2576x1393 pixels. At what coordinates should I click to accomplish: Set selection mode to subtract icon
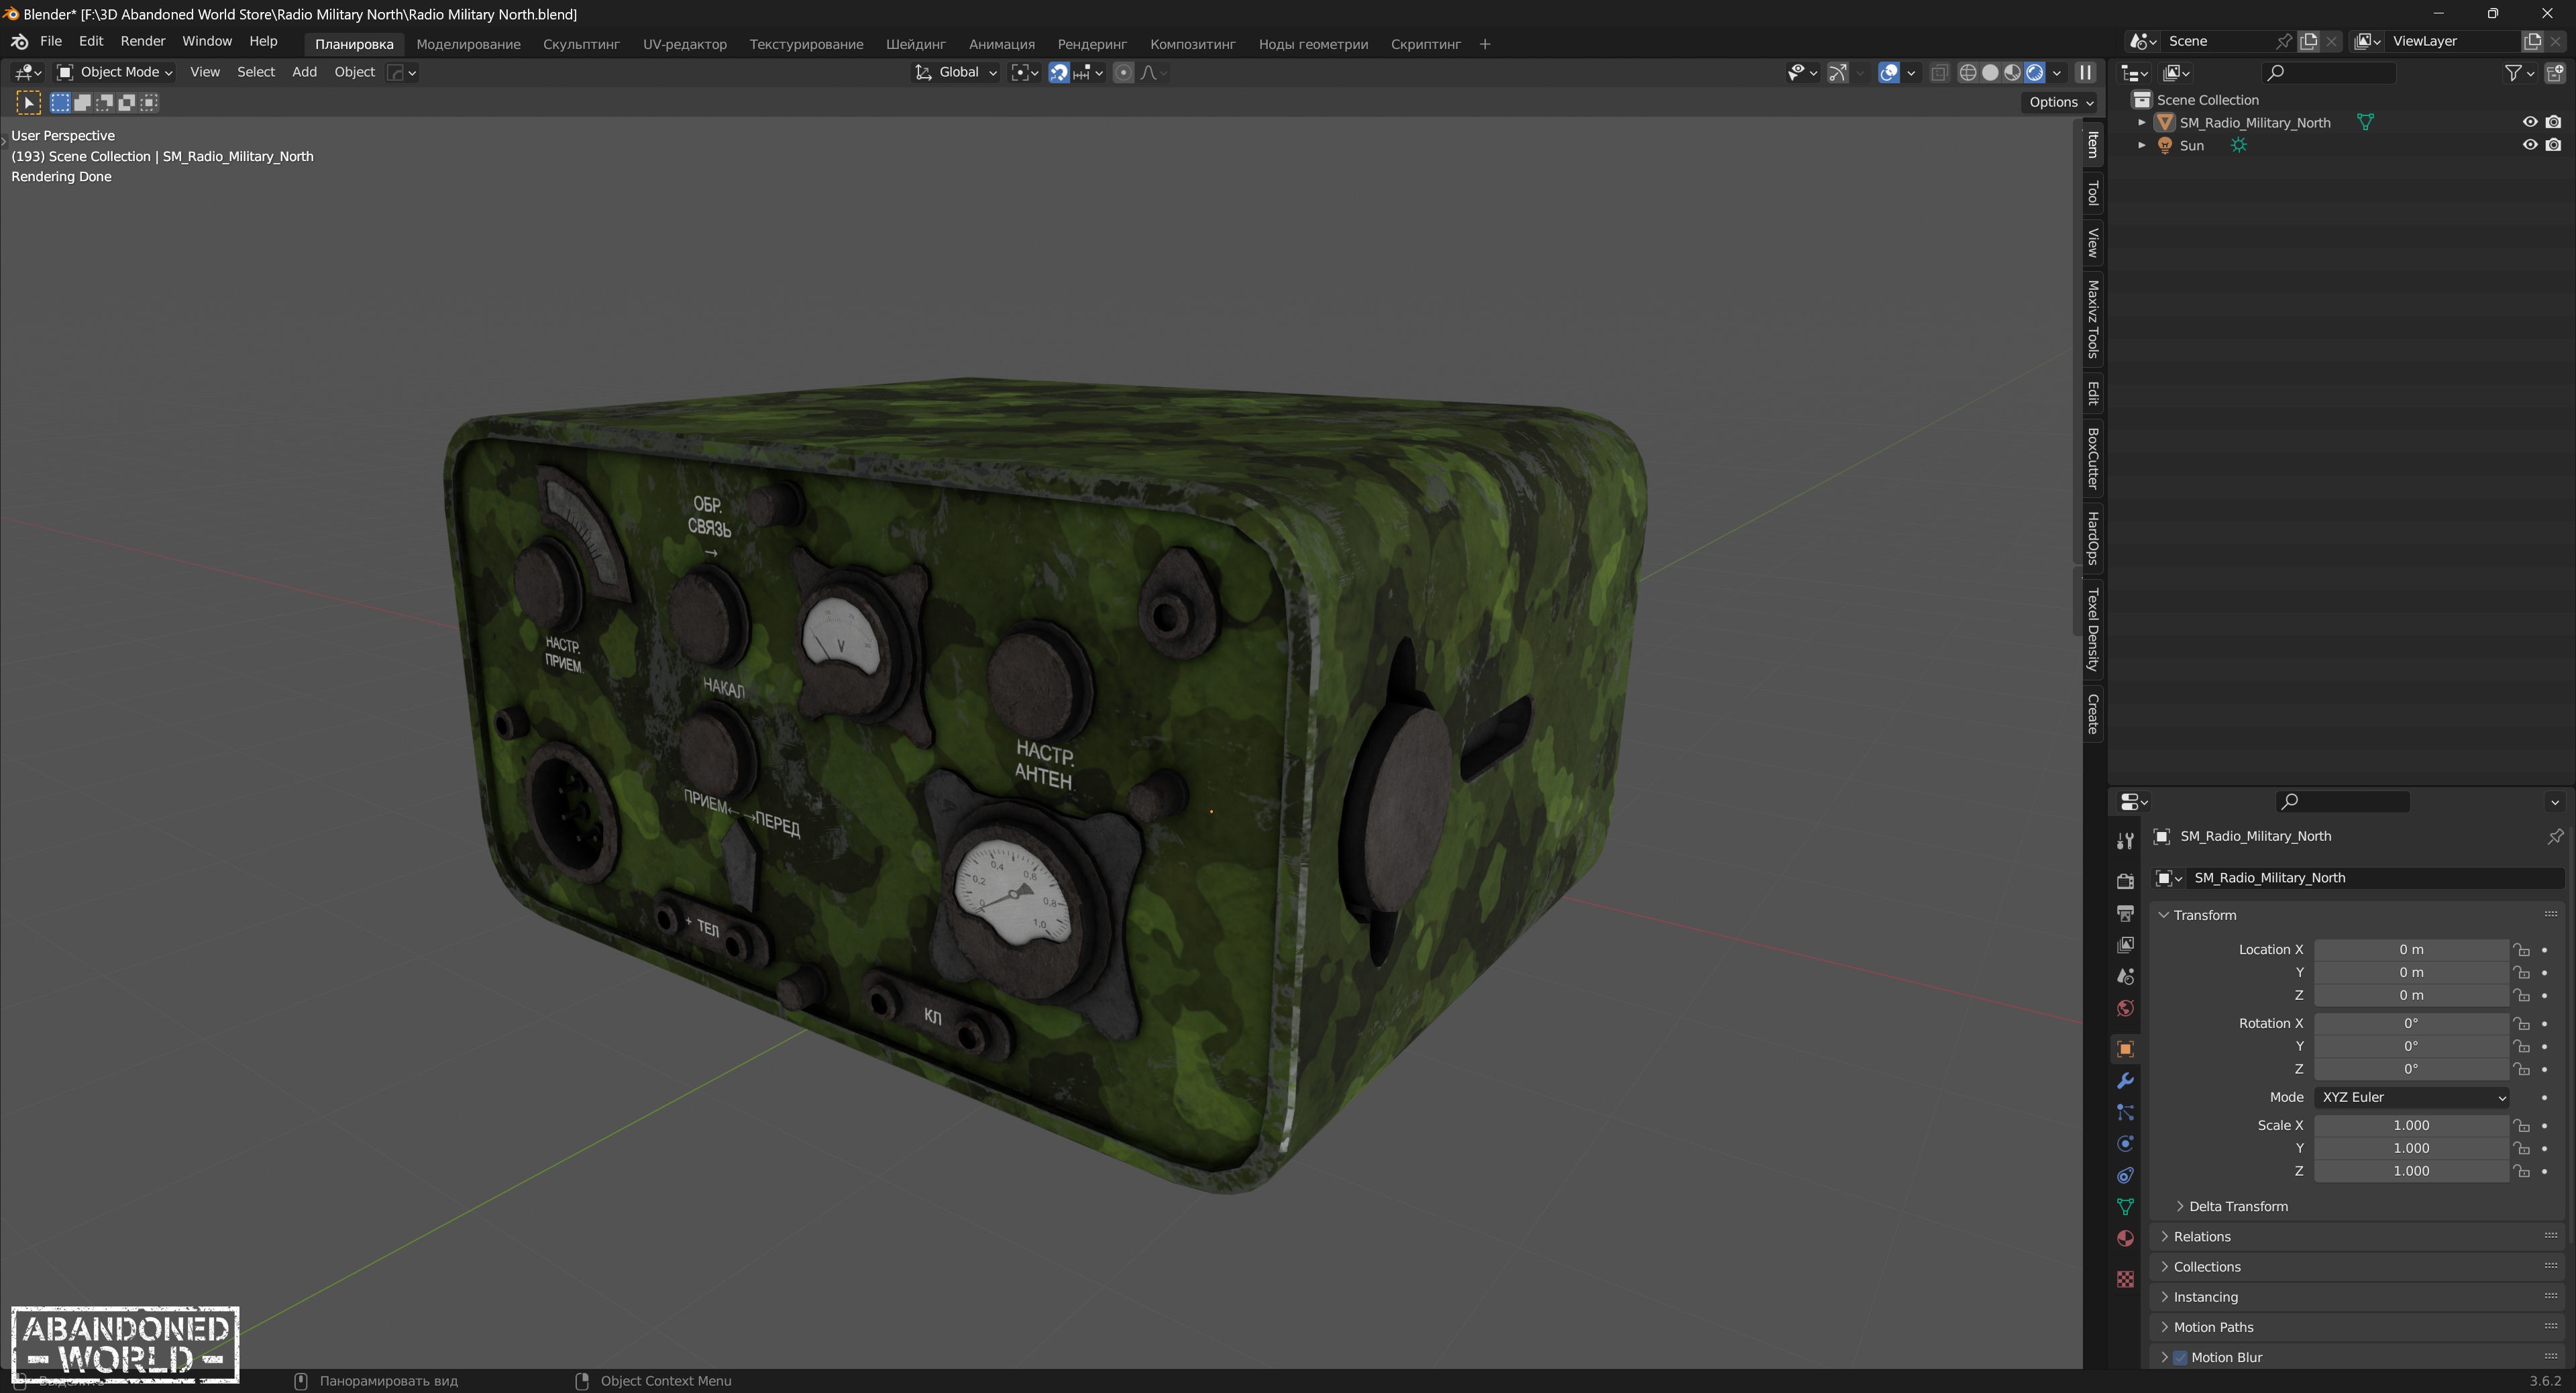[x=105, y=102]
